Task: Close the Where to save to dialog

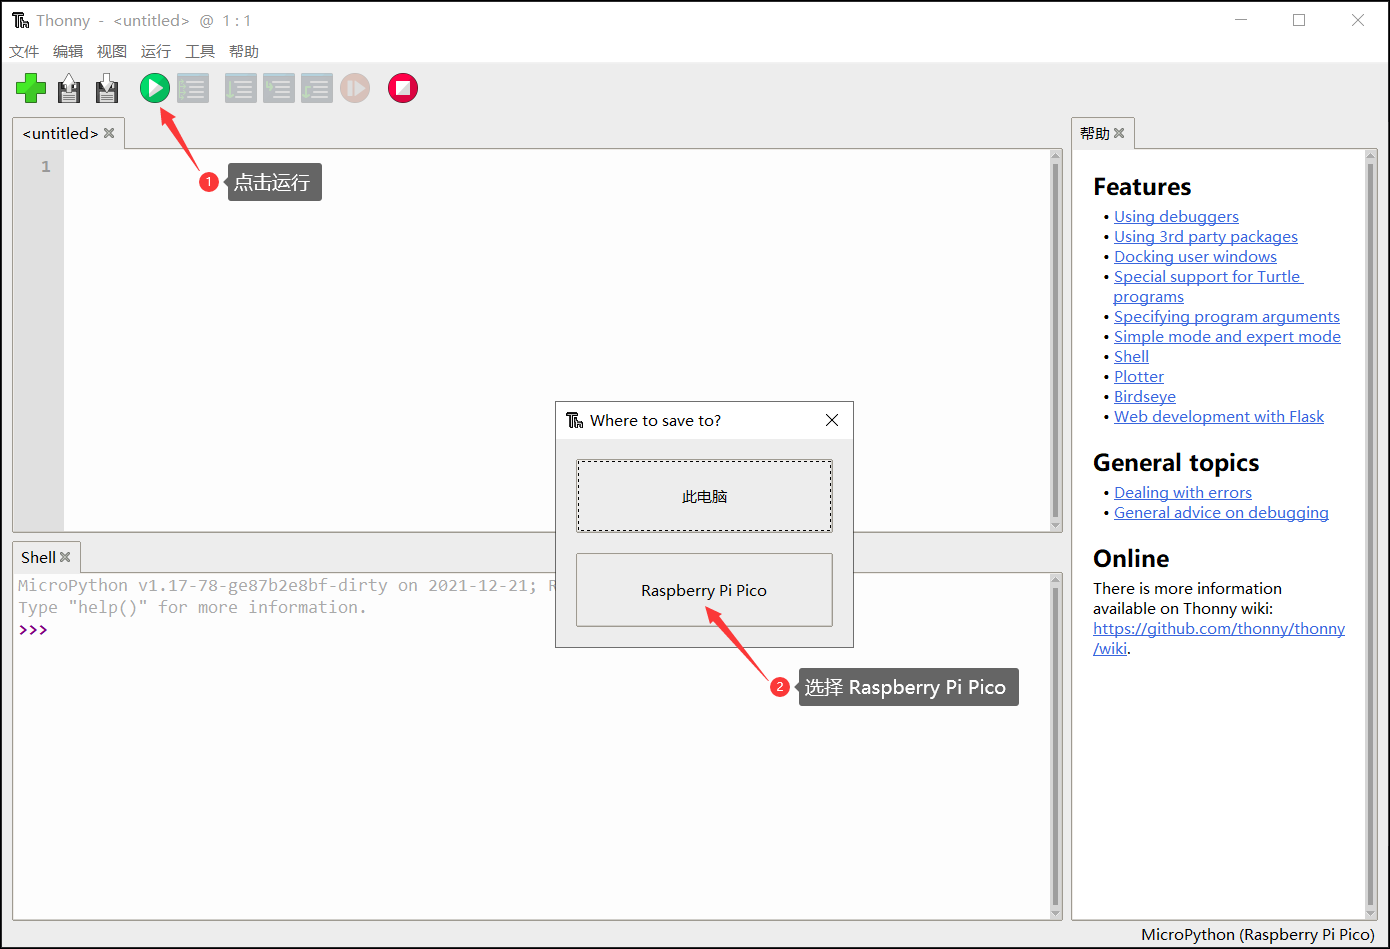Action: [832, 420]
